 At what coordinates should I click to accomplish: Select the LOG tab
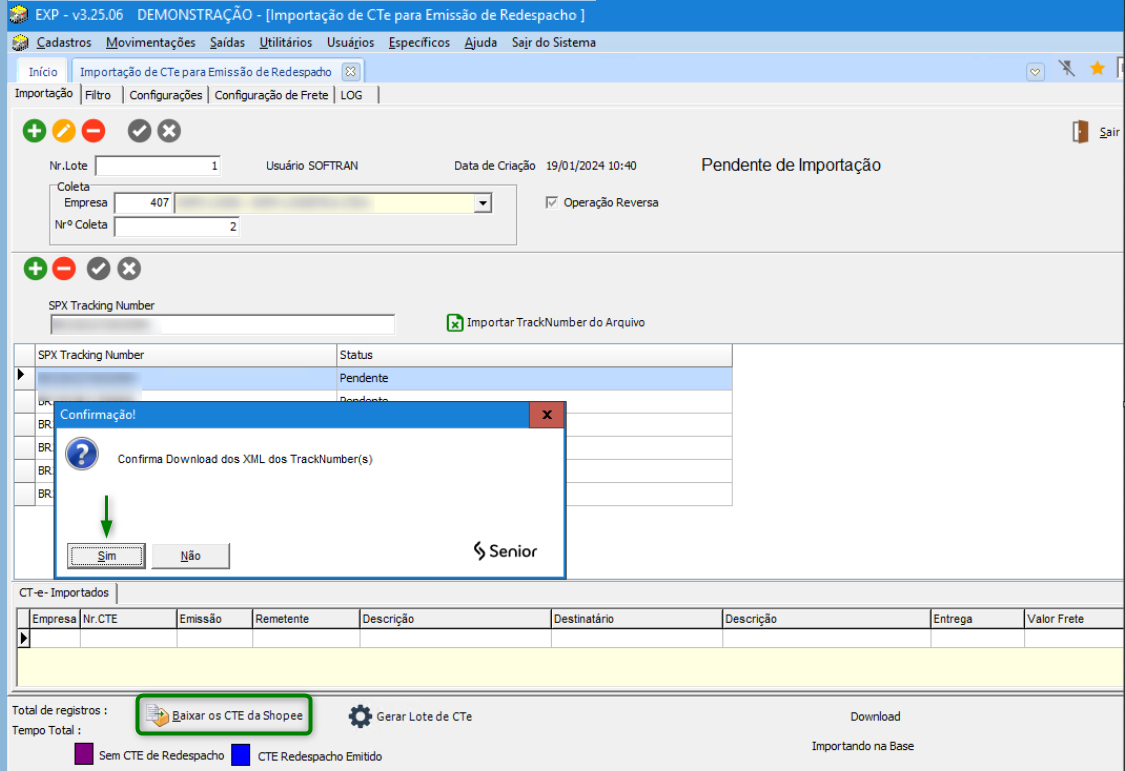tap(352, 95)
